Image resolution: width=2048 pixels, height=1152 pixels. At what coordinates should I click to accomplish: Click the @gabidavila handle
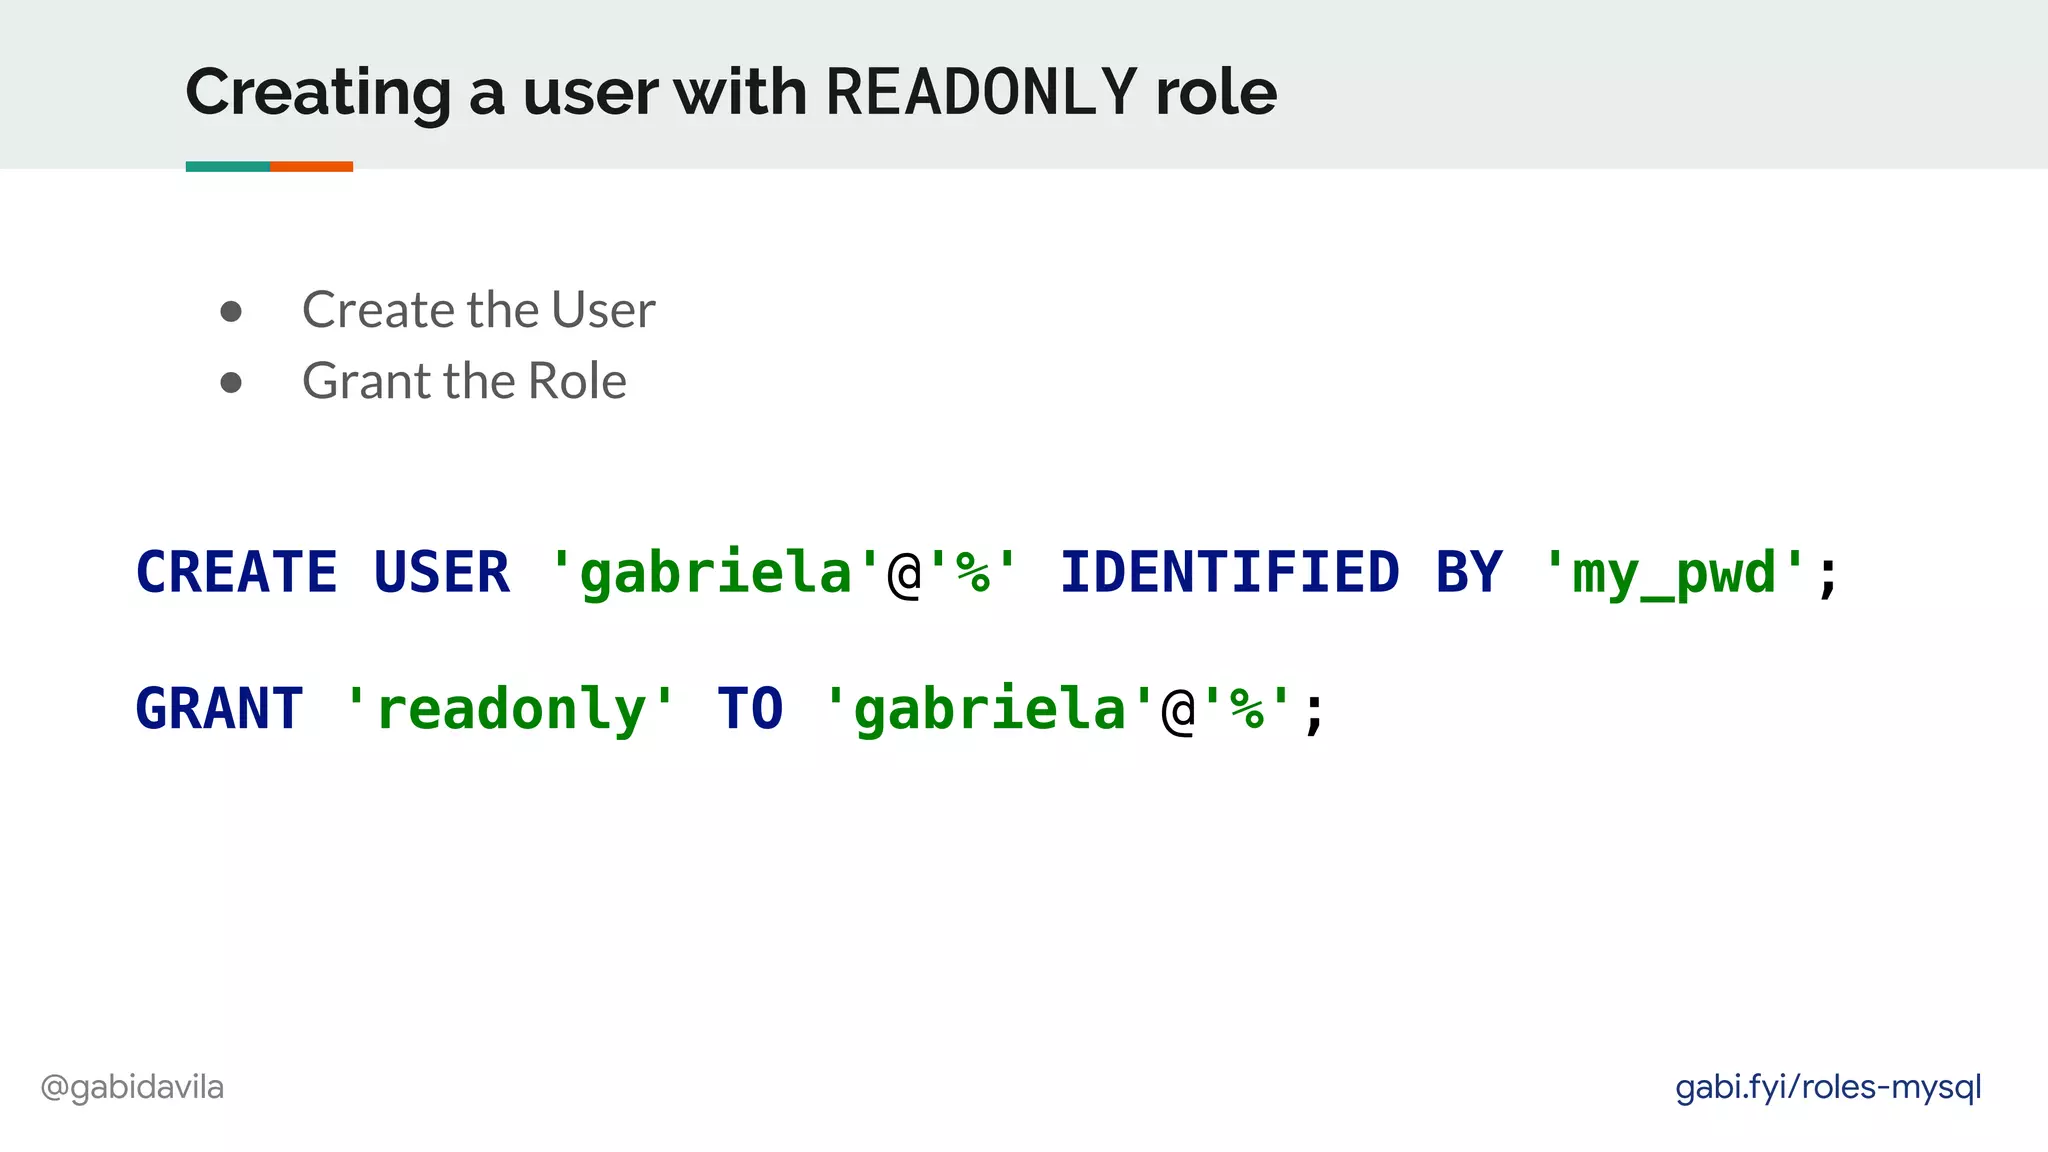(132, 1087)
